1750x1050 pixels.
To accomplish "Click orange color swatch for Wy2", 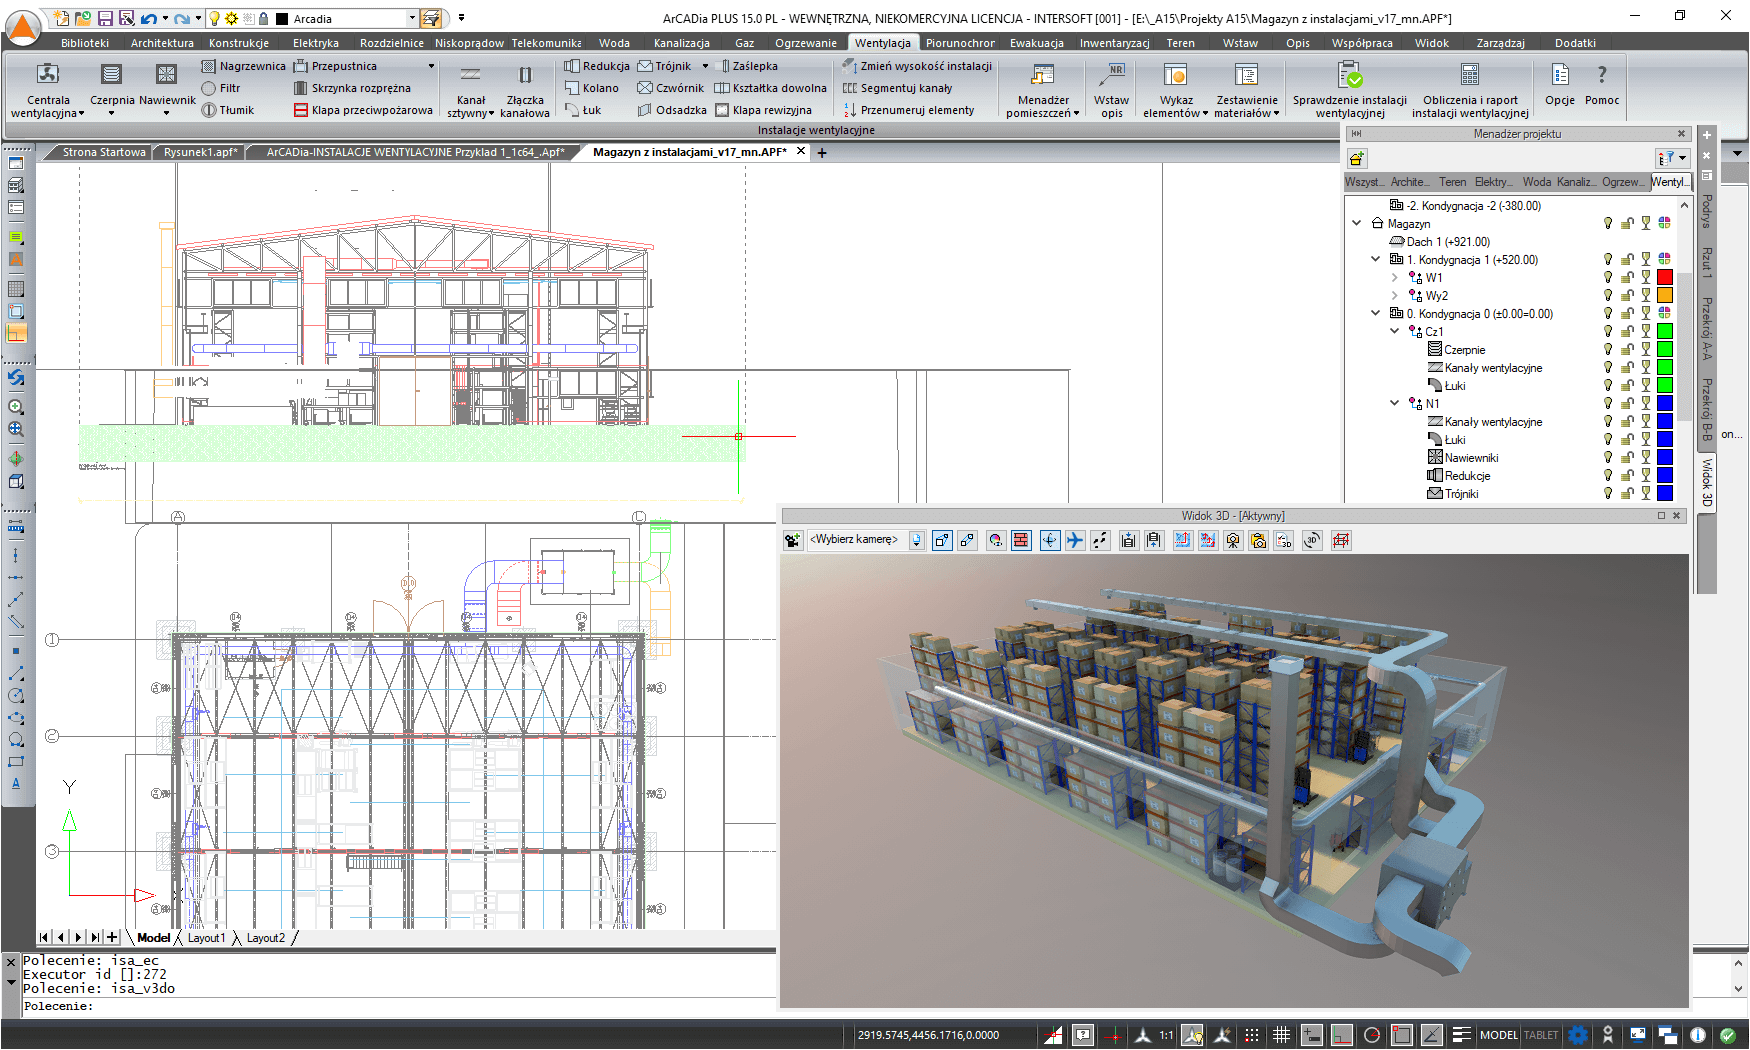I will point(1665,296).
